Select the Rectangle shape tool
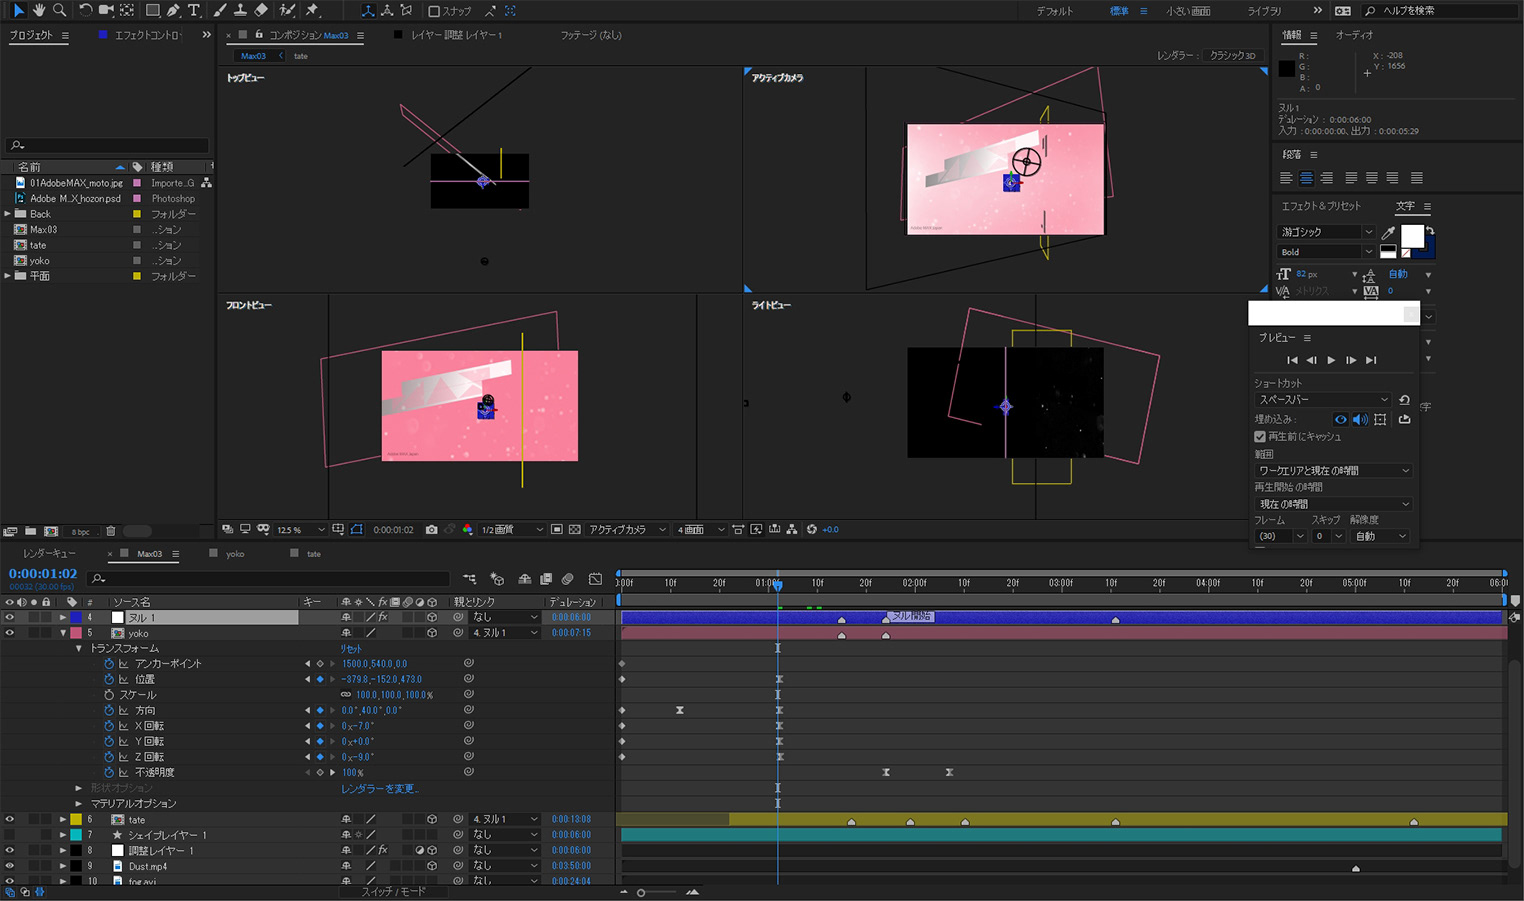 click(x=153, y=10)
